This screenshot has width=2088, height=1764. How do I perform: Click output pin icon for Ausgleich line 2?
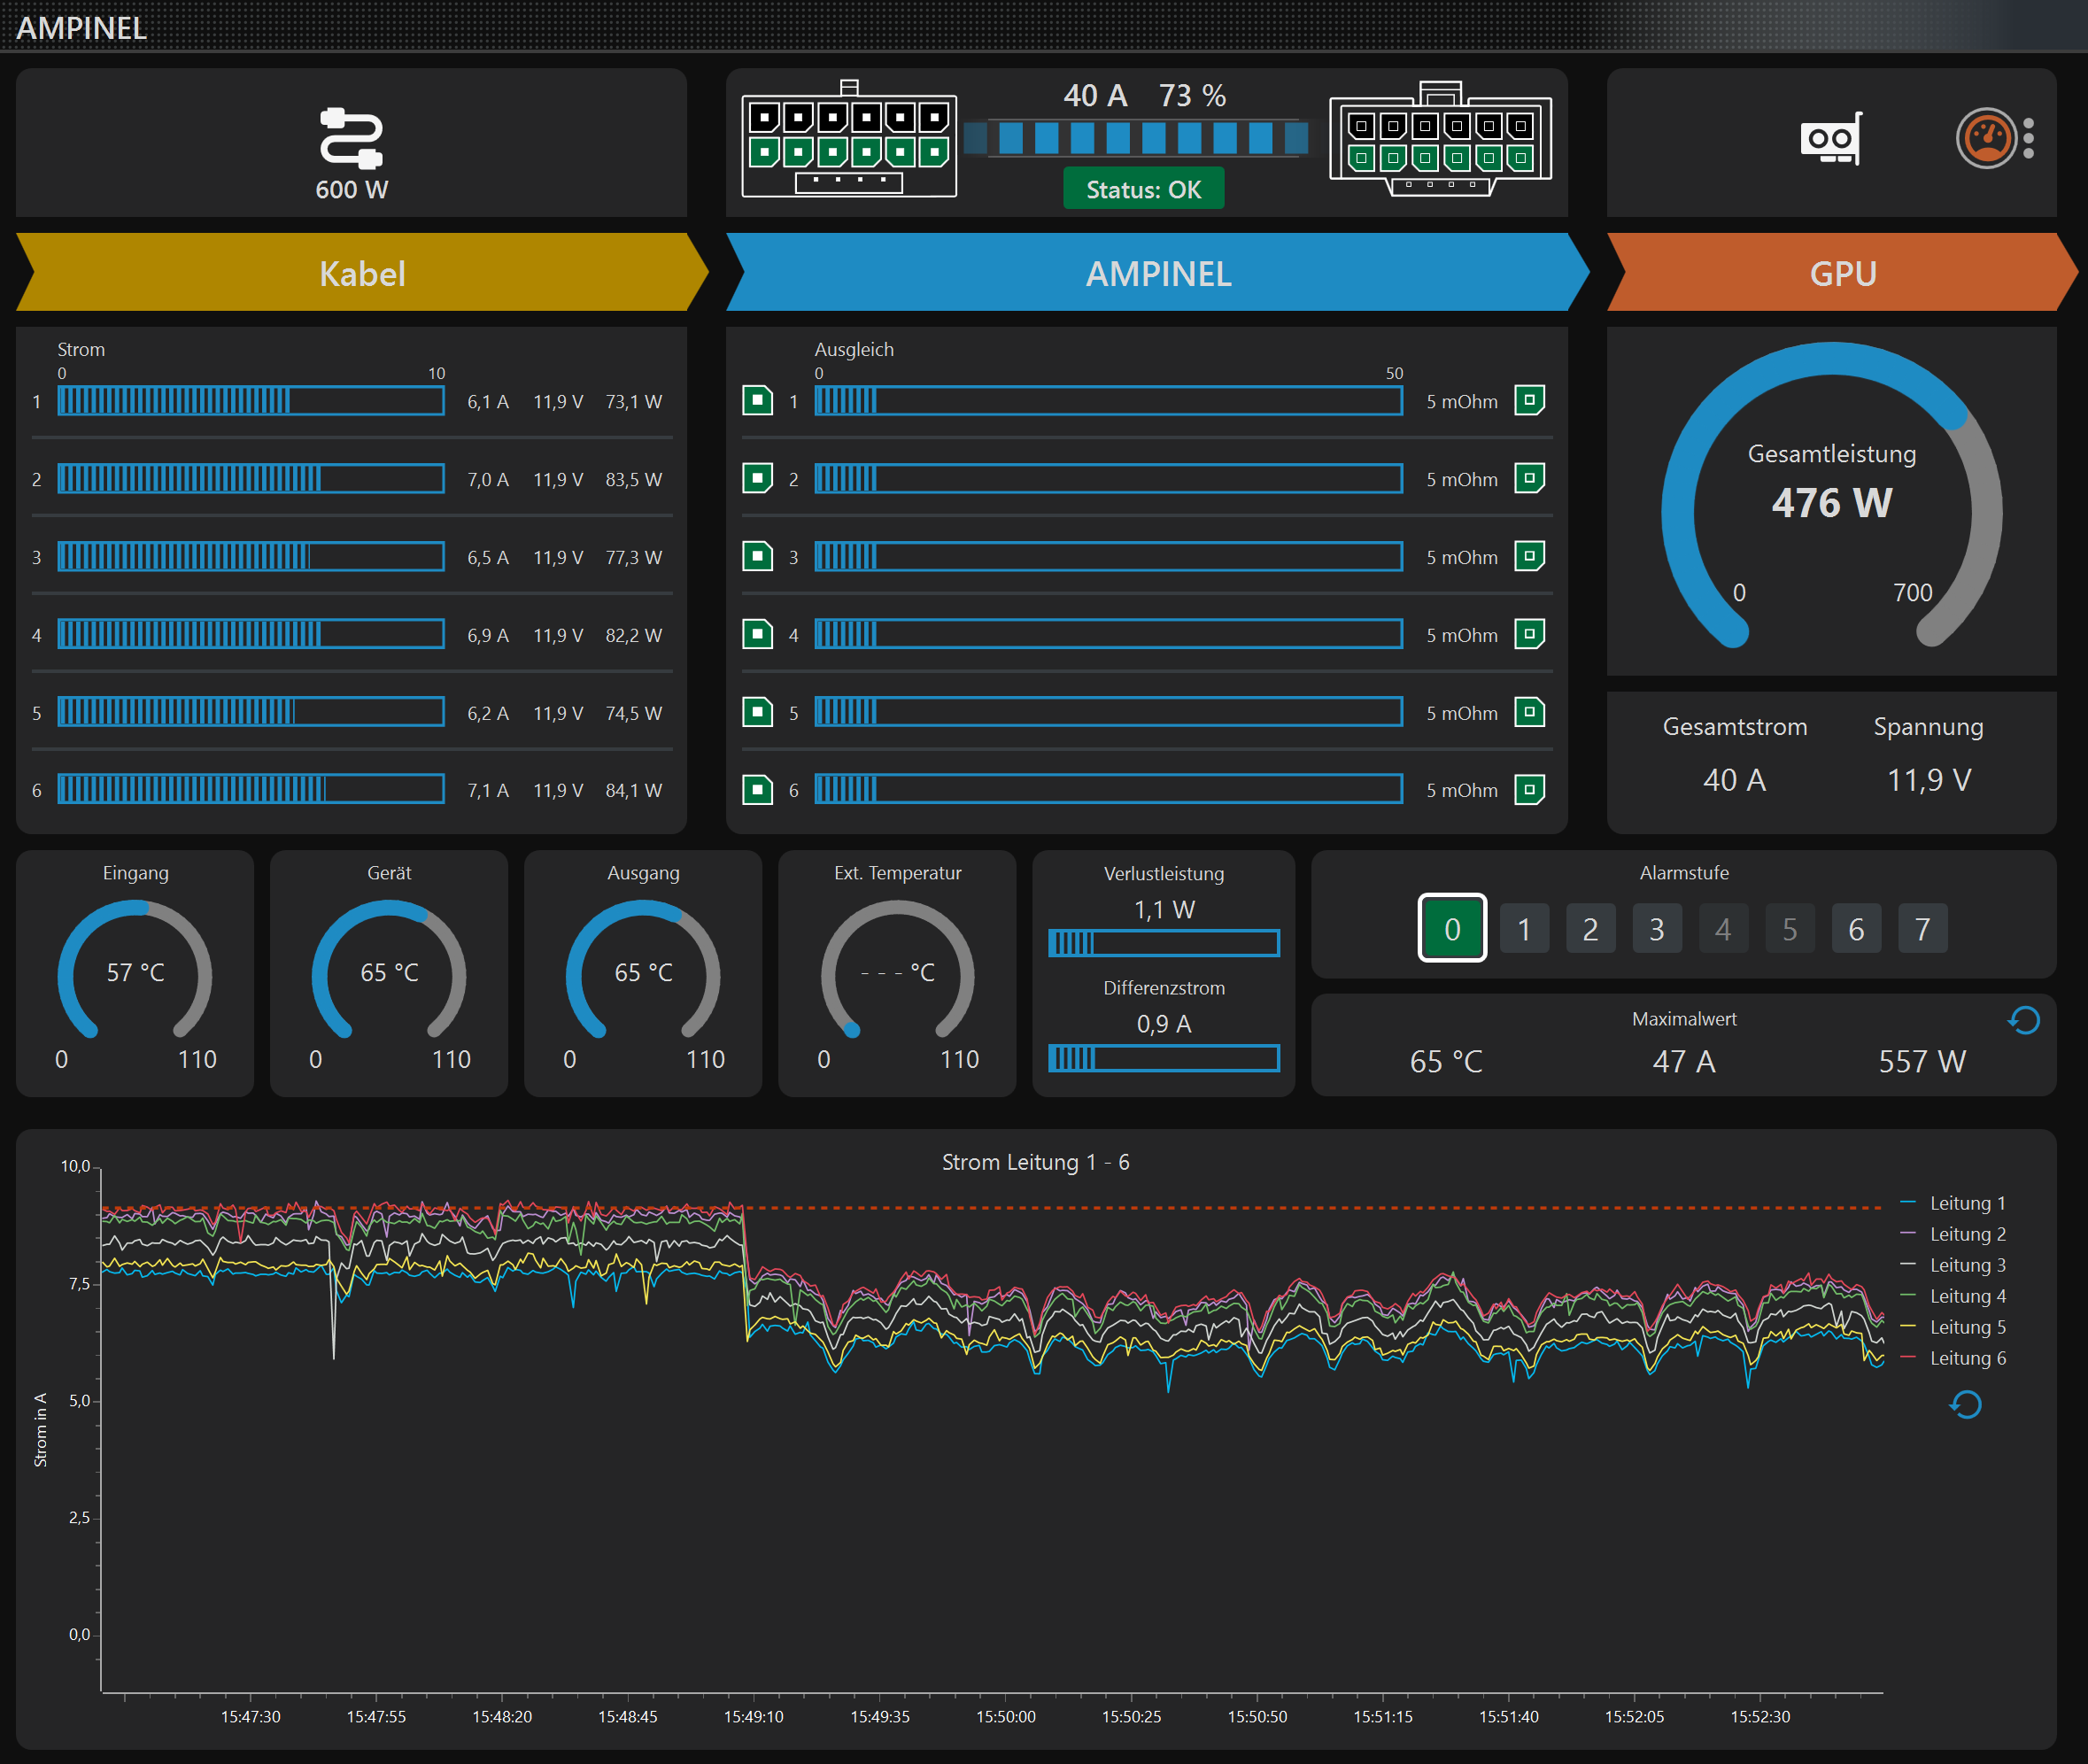coord(1529,478)
